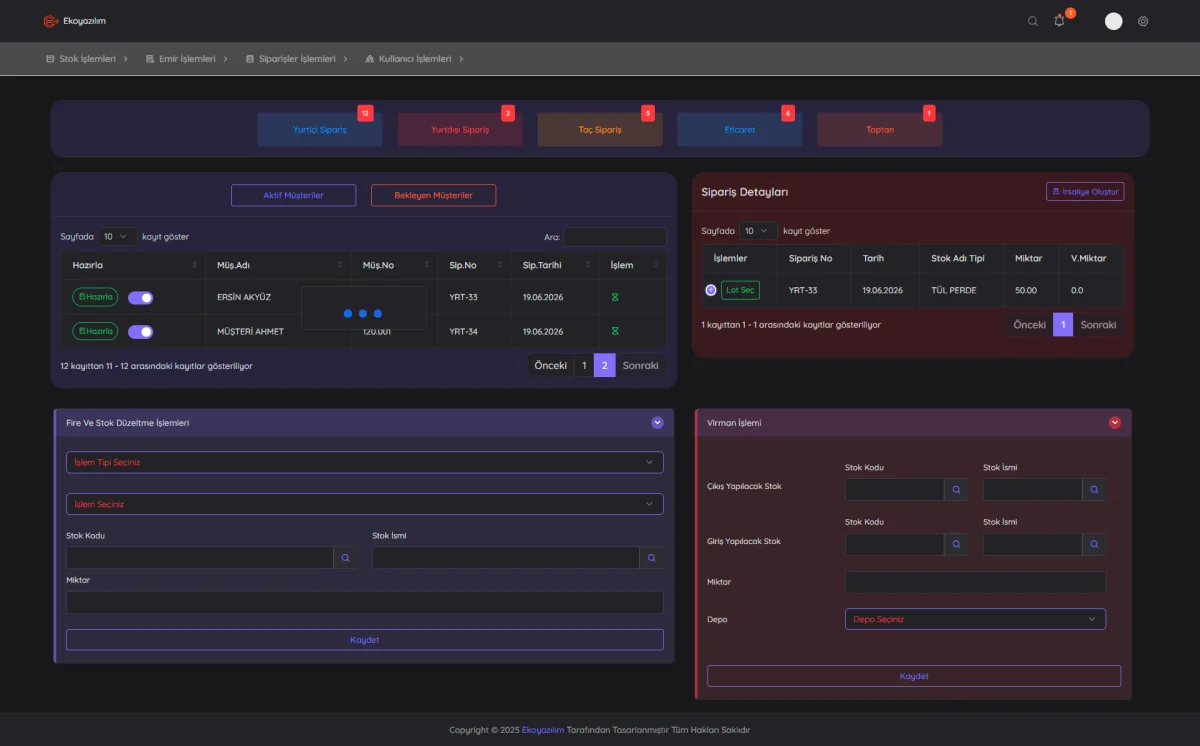This screenshot has width=1200, height=746.
Task: Open the notifications bell
Action: coord(1060,21)
